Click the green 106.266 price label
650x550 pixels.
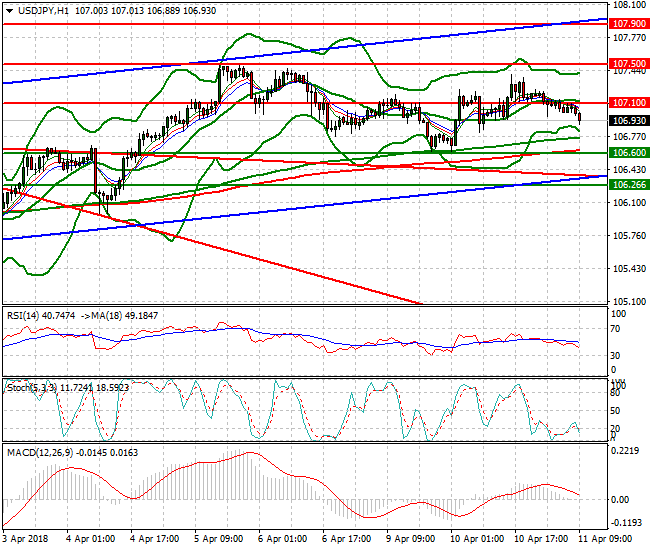[x=628, y=184]
